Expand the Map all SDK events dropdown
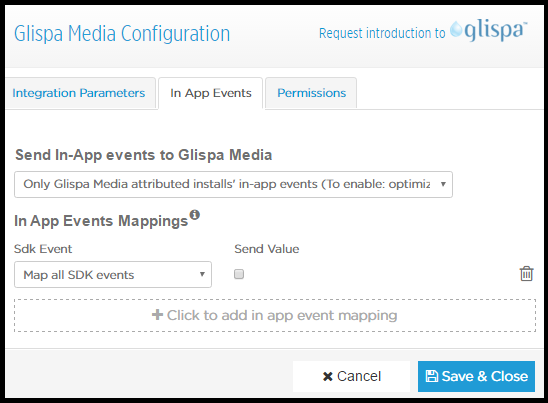Viewport: 548px width, 403px height. 113,274
